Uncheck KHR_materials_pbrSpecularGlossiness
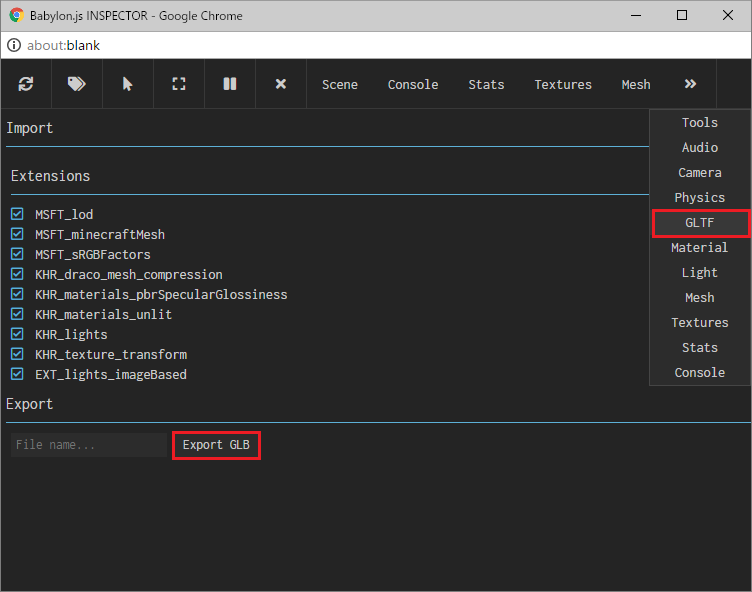The width and height of the screenshot is (752, 592). point(17,294)
